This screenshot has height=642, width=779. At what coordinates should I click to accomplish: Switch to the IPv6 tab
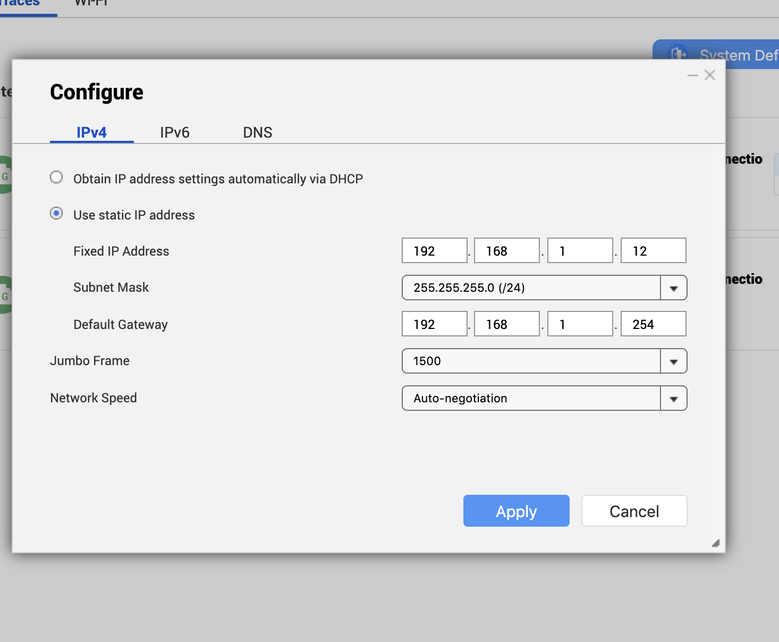click(x=174, y=133)
